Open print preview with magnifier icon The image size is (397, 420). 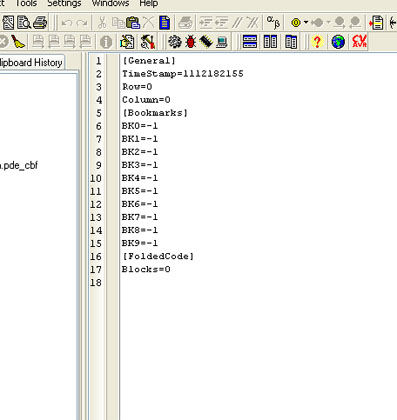(x=24, y=23)
